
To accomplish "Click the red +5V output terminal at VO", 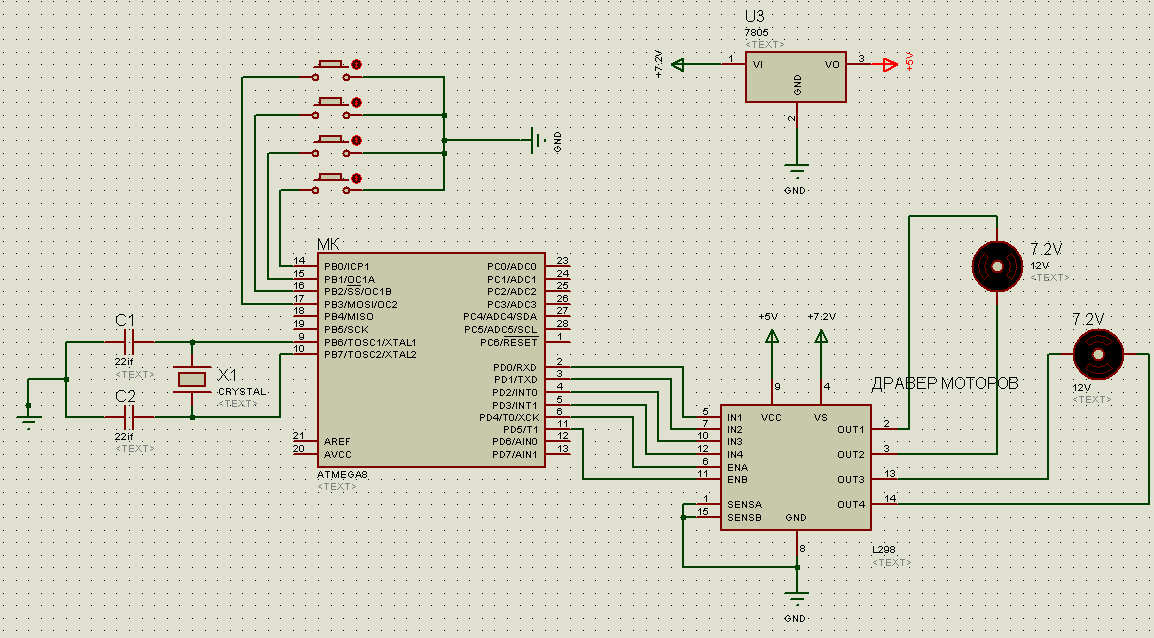I will pos(889,65).
